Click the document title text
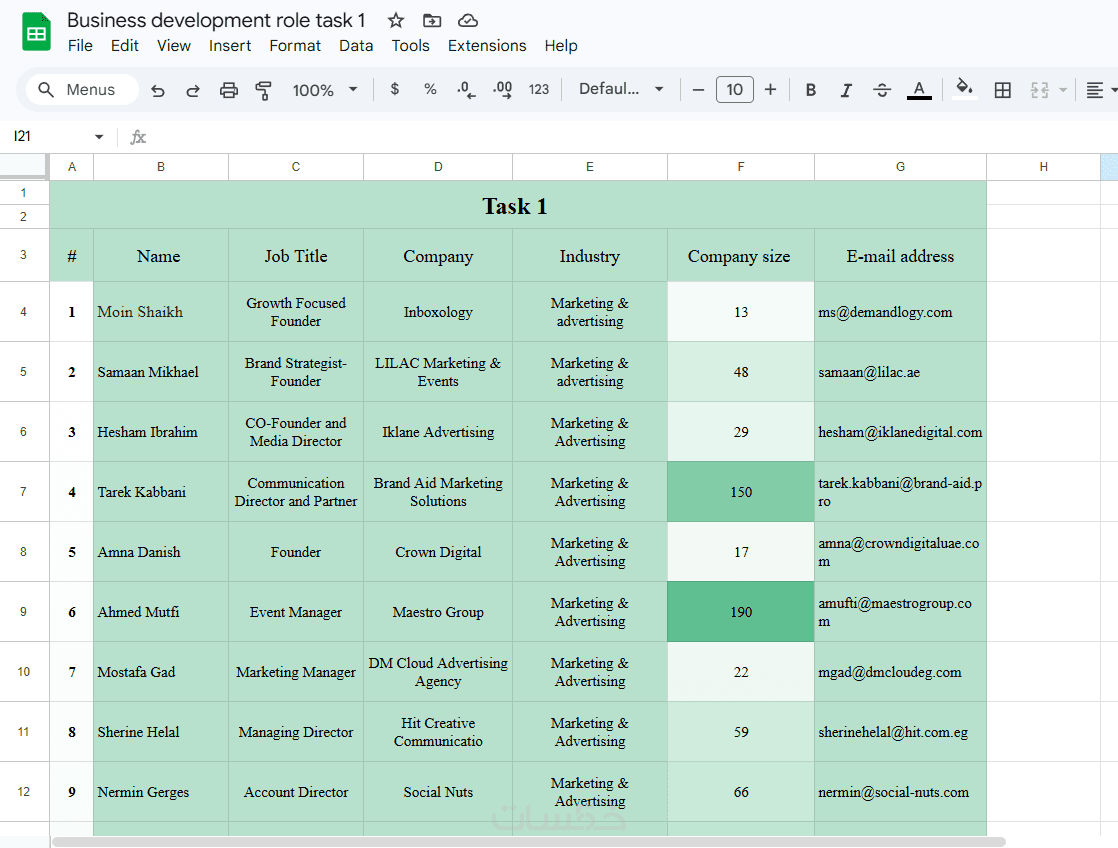 tap(216, 20)
